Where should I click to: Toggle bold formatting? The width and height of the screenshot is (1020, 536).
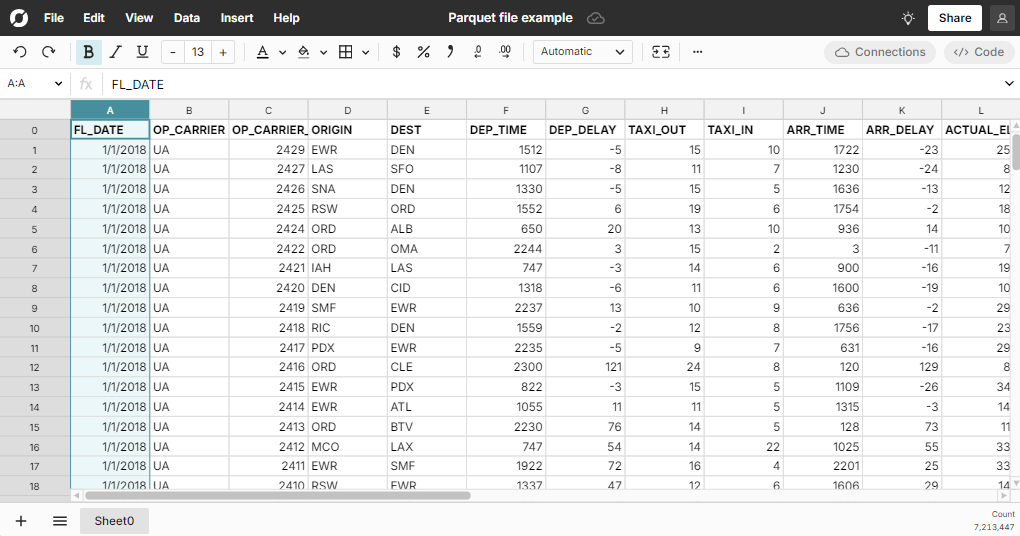tap(89, 52)
